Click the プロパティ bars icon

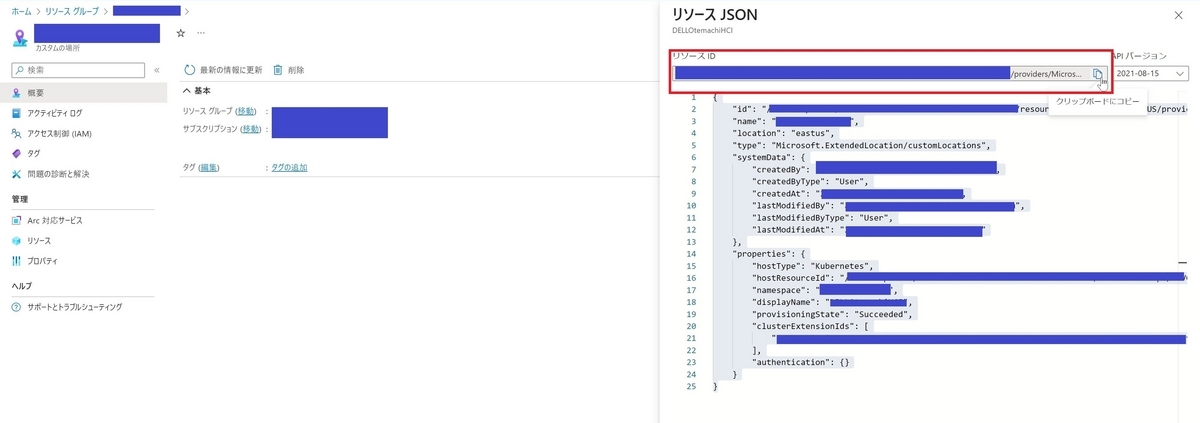tap(16, 261)
